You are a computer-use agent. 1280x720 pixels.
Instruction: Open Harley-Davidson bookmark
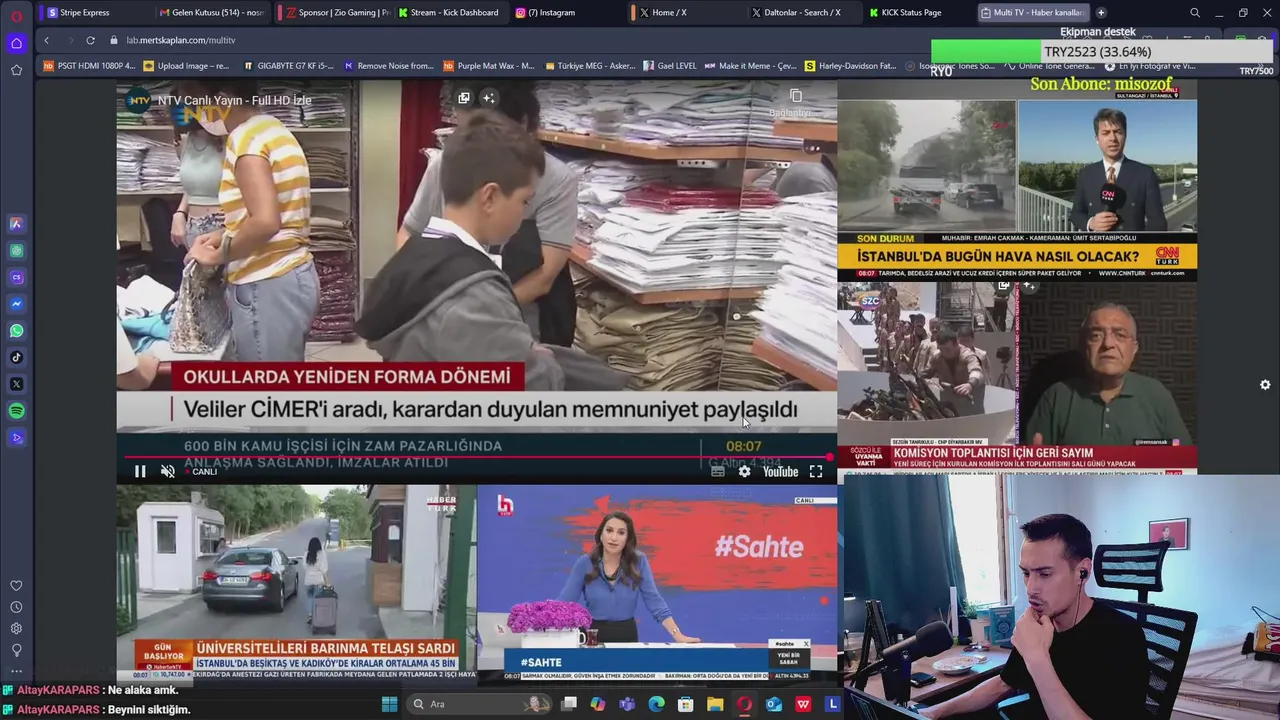(x=851, y=66)
